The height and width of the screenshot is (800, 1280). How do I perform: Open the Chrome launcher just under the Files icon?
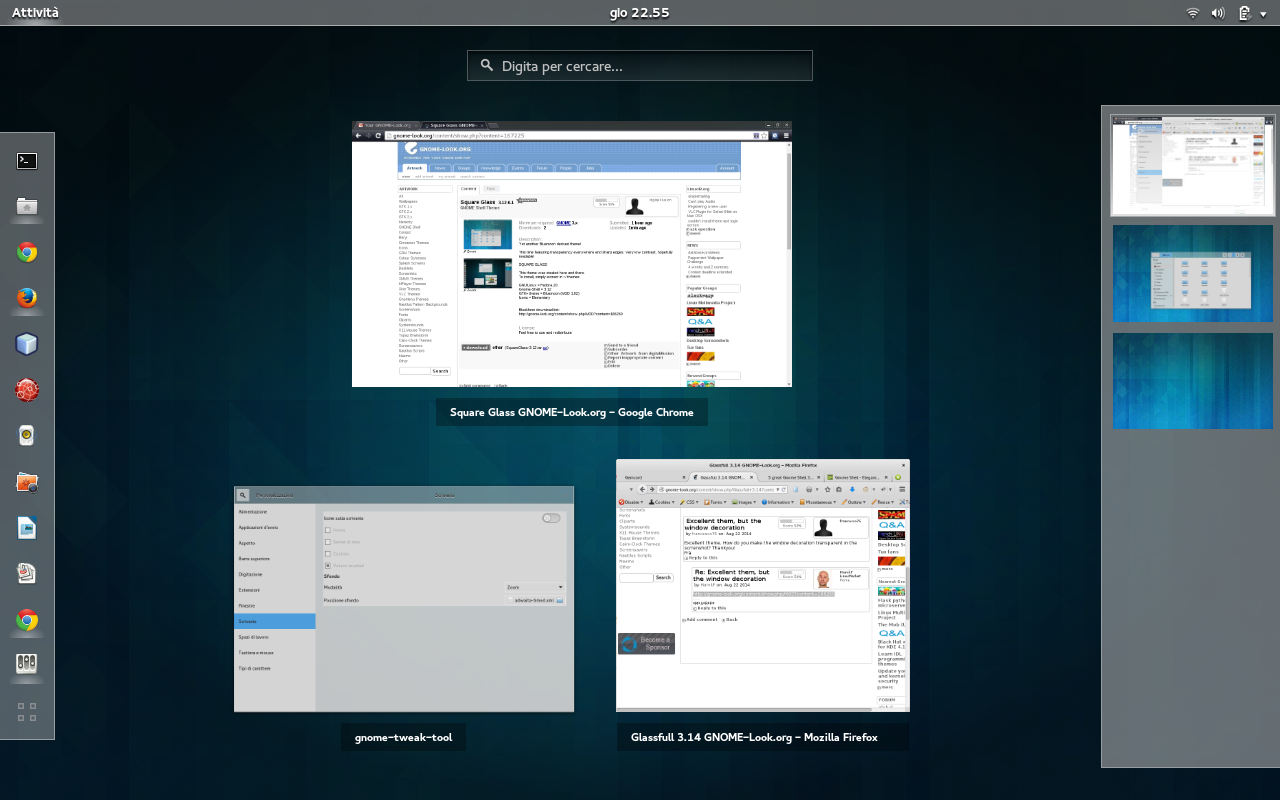click(27, 252)
